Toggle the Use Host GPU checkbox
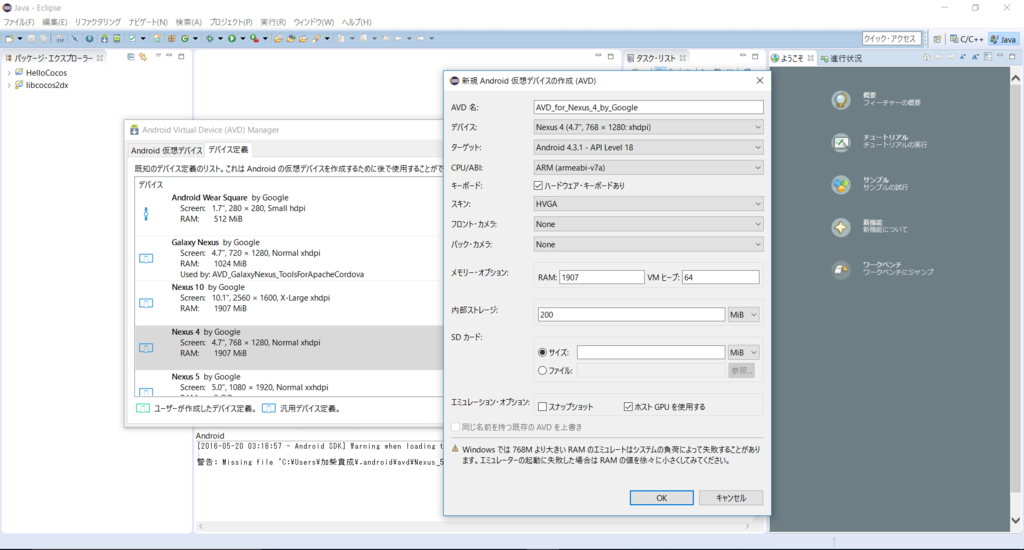This screenshot has height=550, width=1024. point(628,406)
